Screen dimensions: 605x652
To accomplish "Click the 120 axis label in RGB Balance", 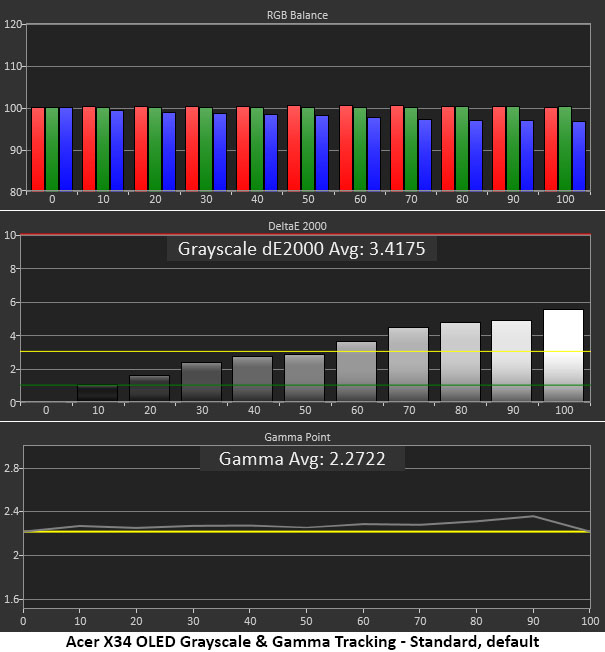I will click(12, 24).
